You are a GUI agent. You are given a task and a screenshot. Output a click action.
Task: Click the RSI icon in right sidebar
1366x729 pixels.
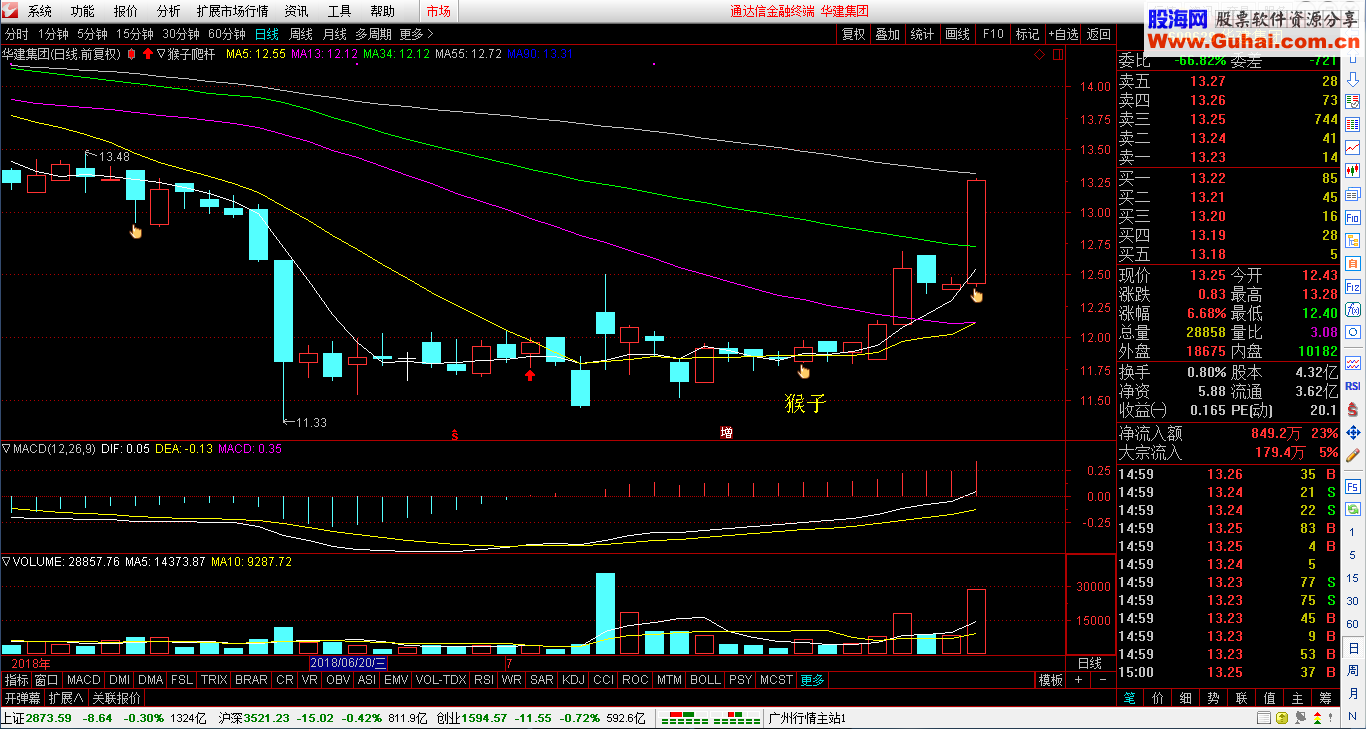[x=1353, y=385]
